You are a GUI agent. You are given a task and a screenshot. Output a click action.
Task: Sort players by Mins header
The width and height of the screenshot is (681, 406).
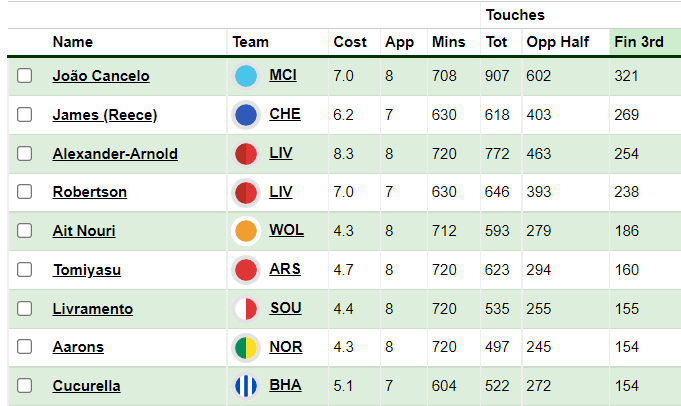point(448,42)
